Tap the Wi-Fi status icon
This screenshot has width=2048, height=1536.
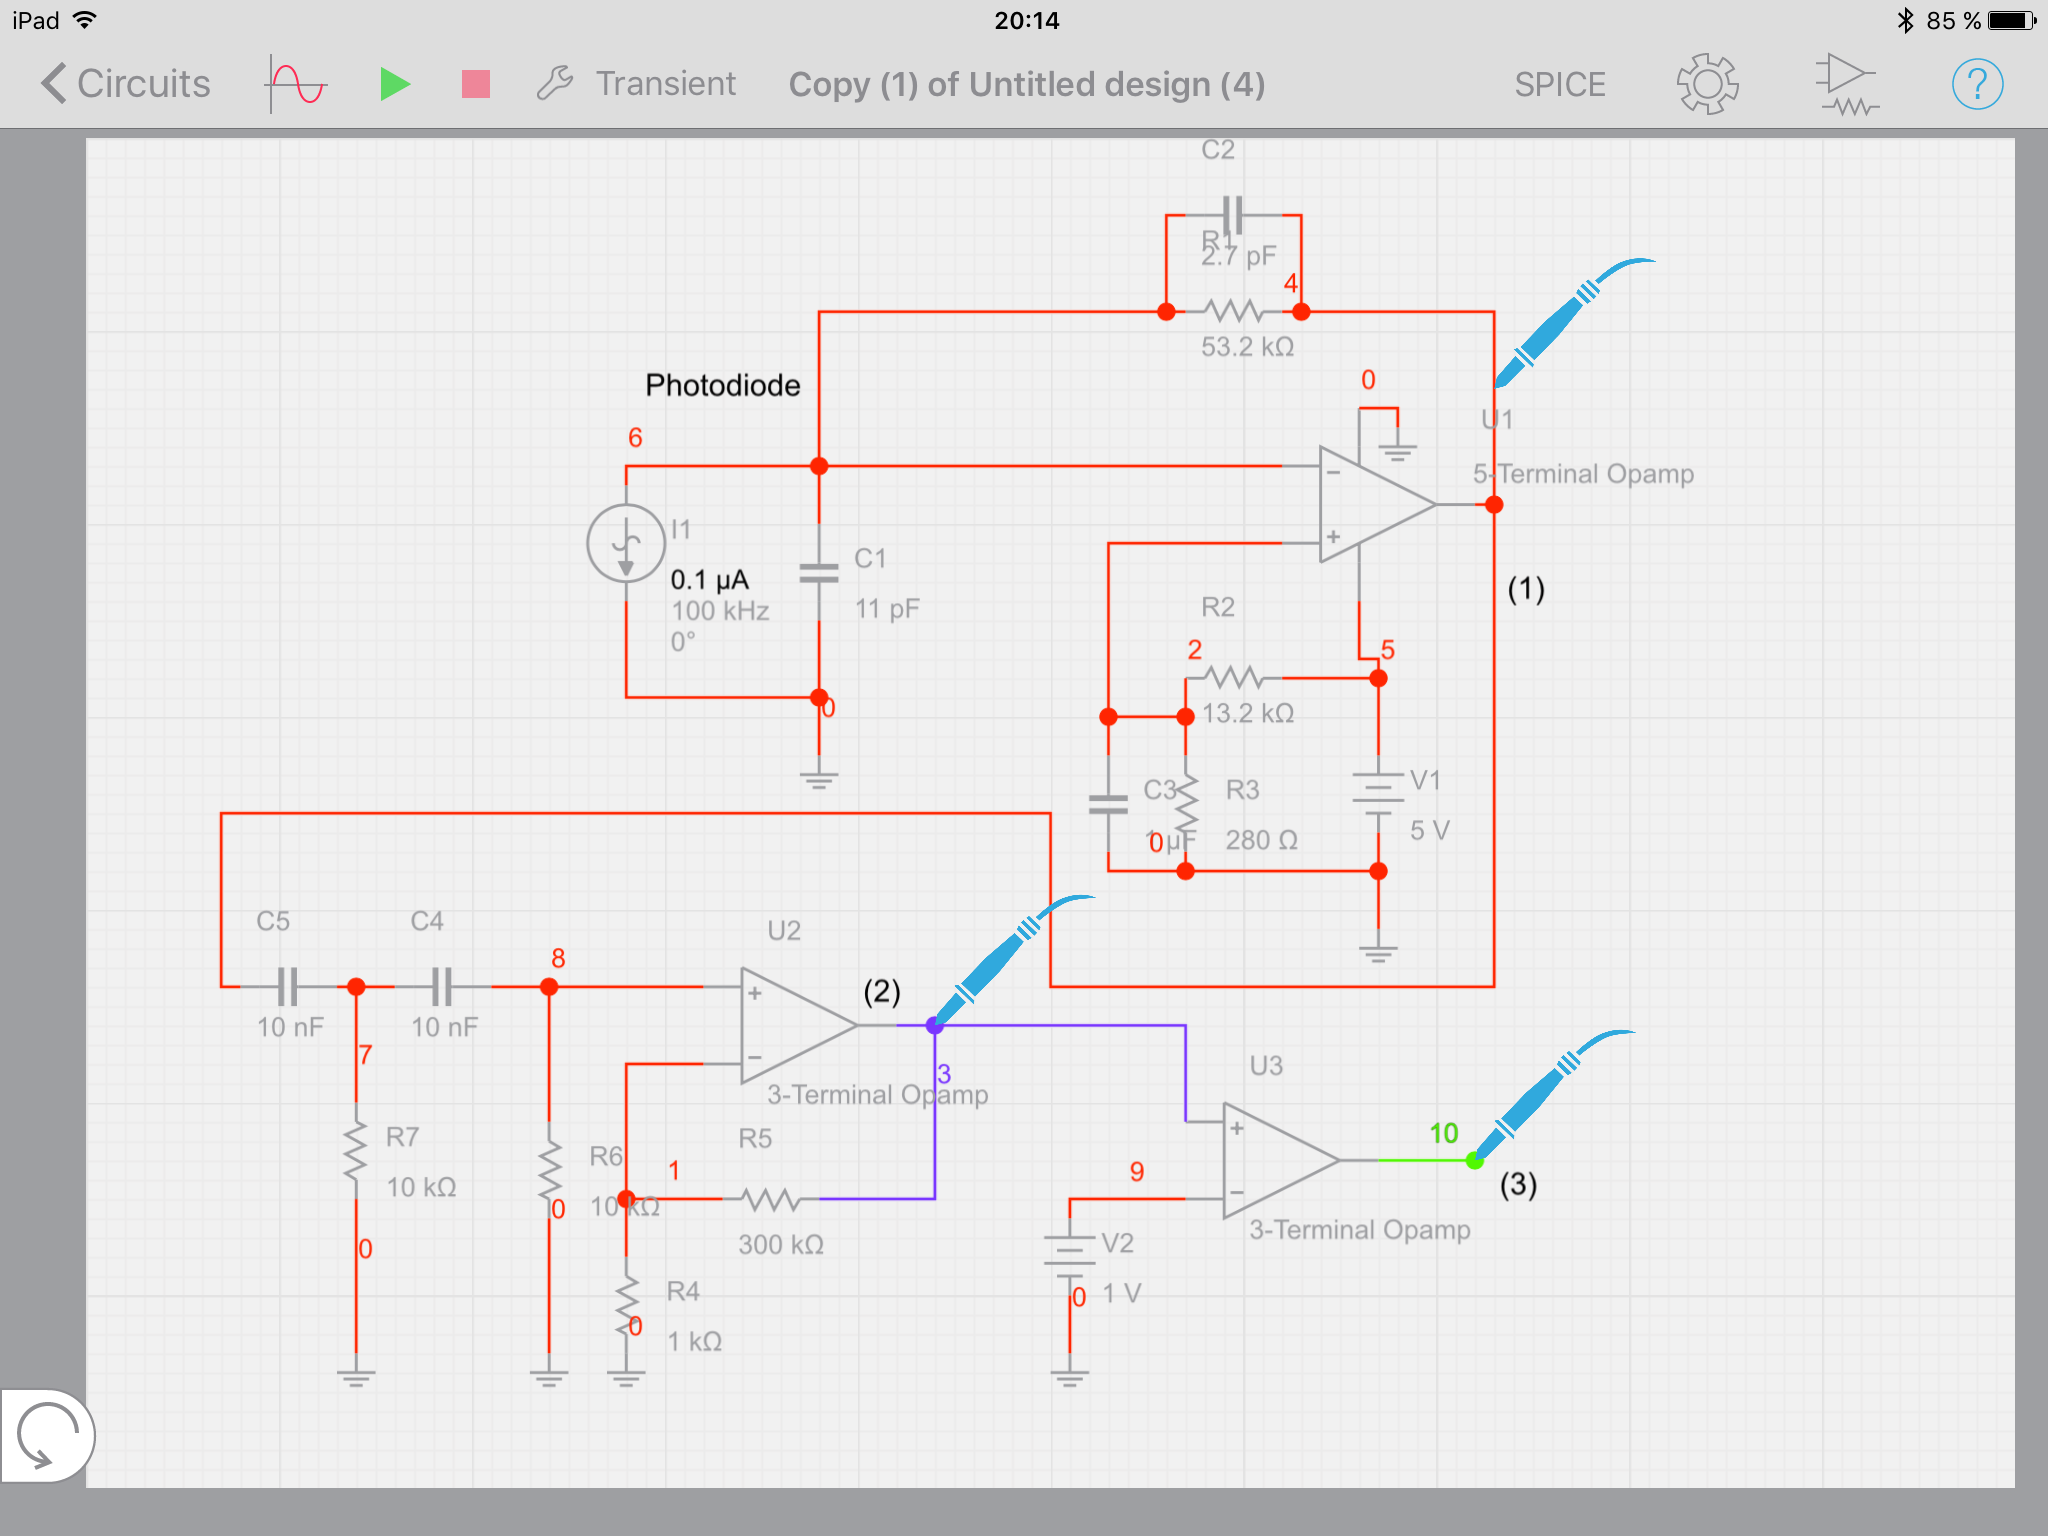coord(85,20)
